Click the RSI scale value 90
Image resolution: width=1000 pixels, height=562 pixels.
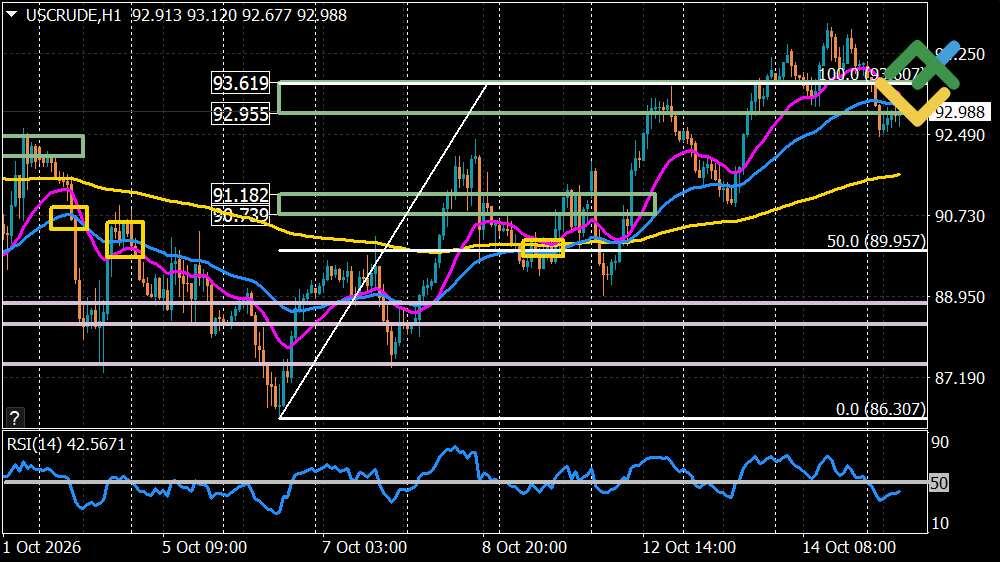[940, 442]
